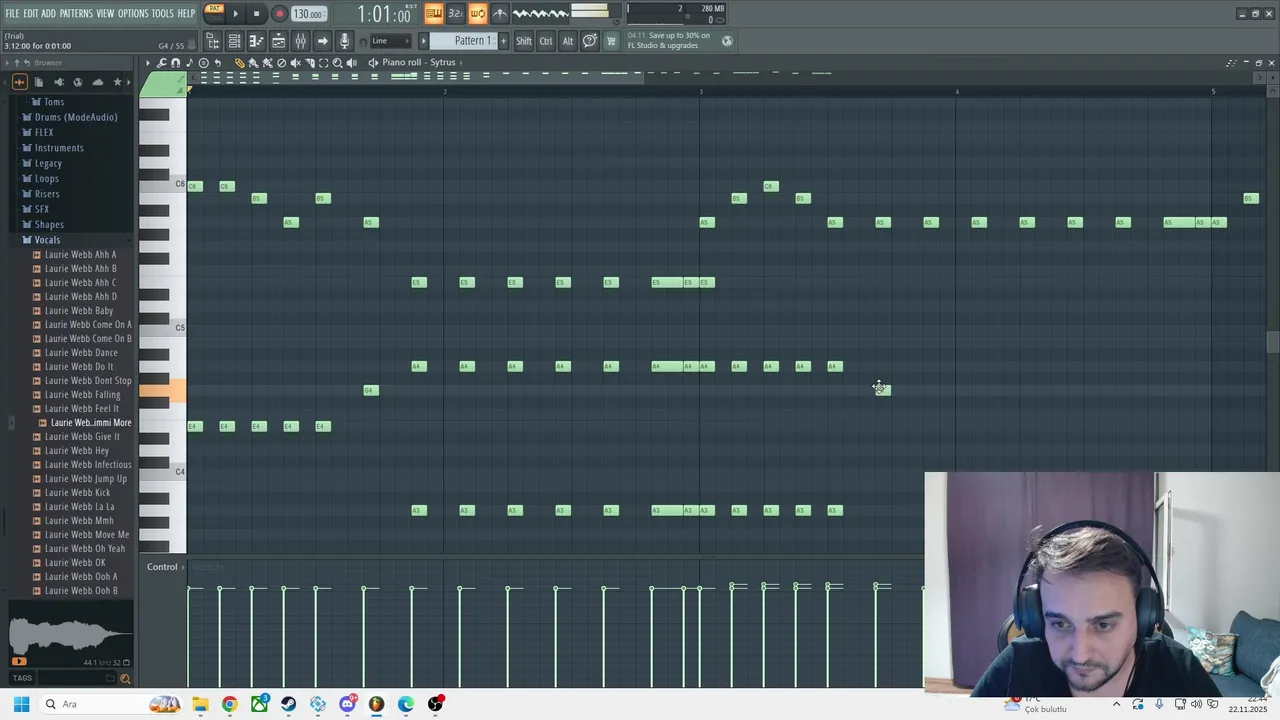1280x720 pixels.
Task: Select the Delete tool in piano roll
Action: [281, 63]
